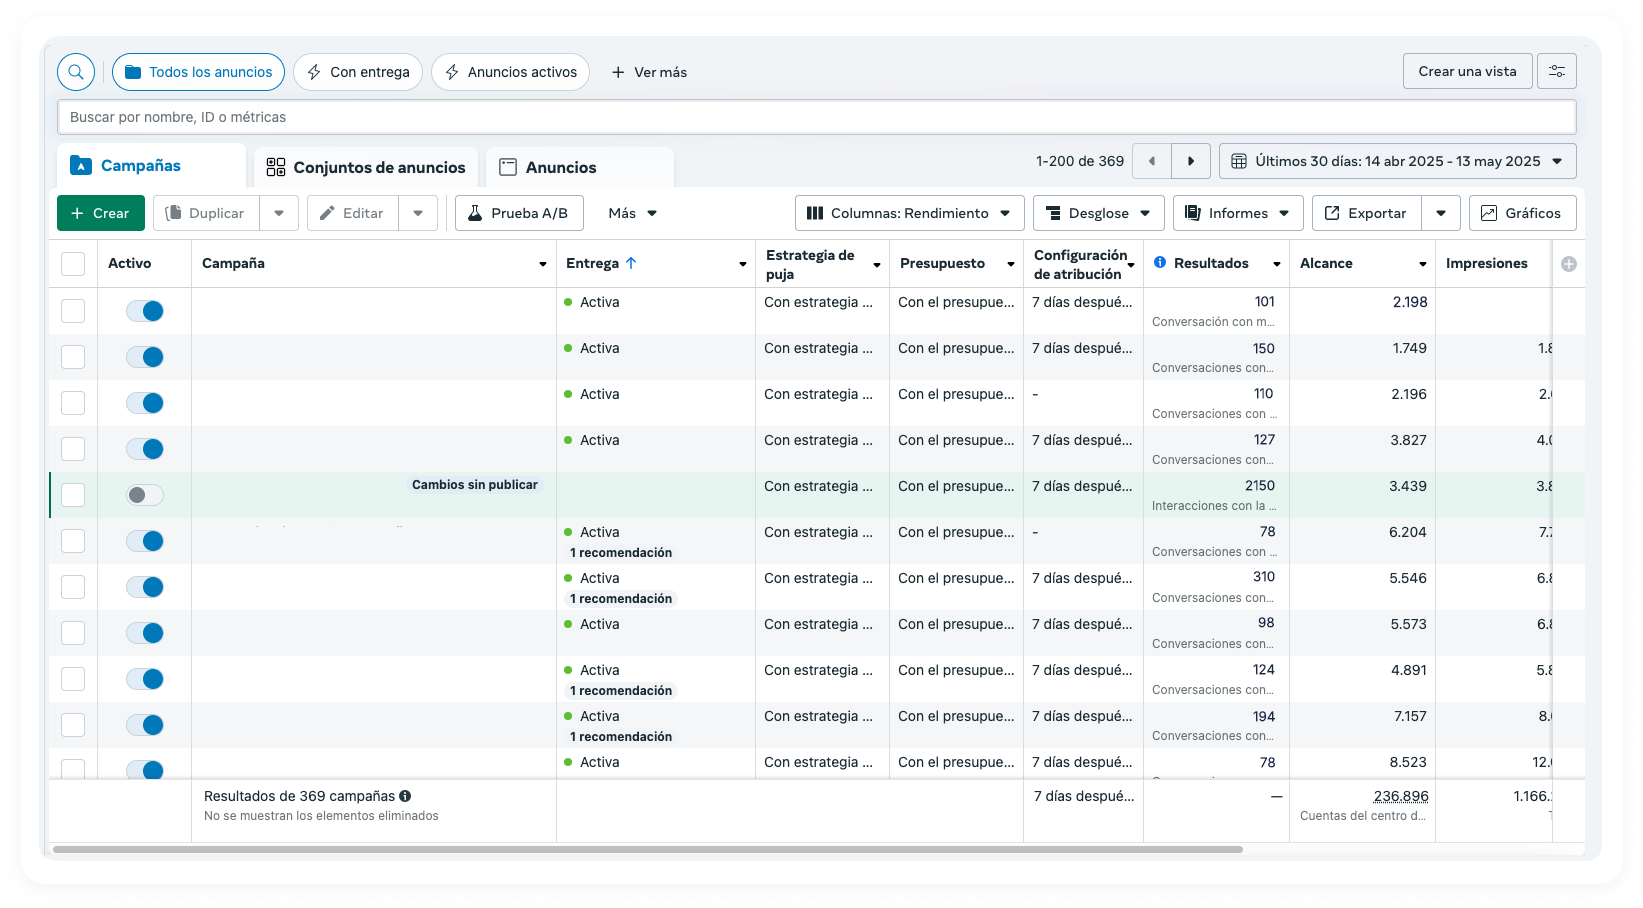
Task: Click the search magnifier icon
Action: (x=76, y=72)
